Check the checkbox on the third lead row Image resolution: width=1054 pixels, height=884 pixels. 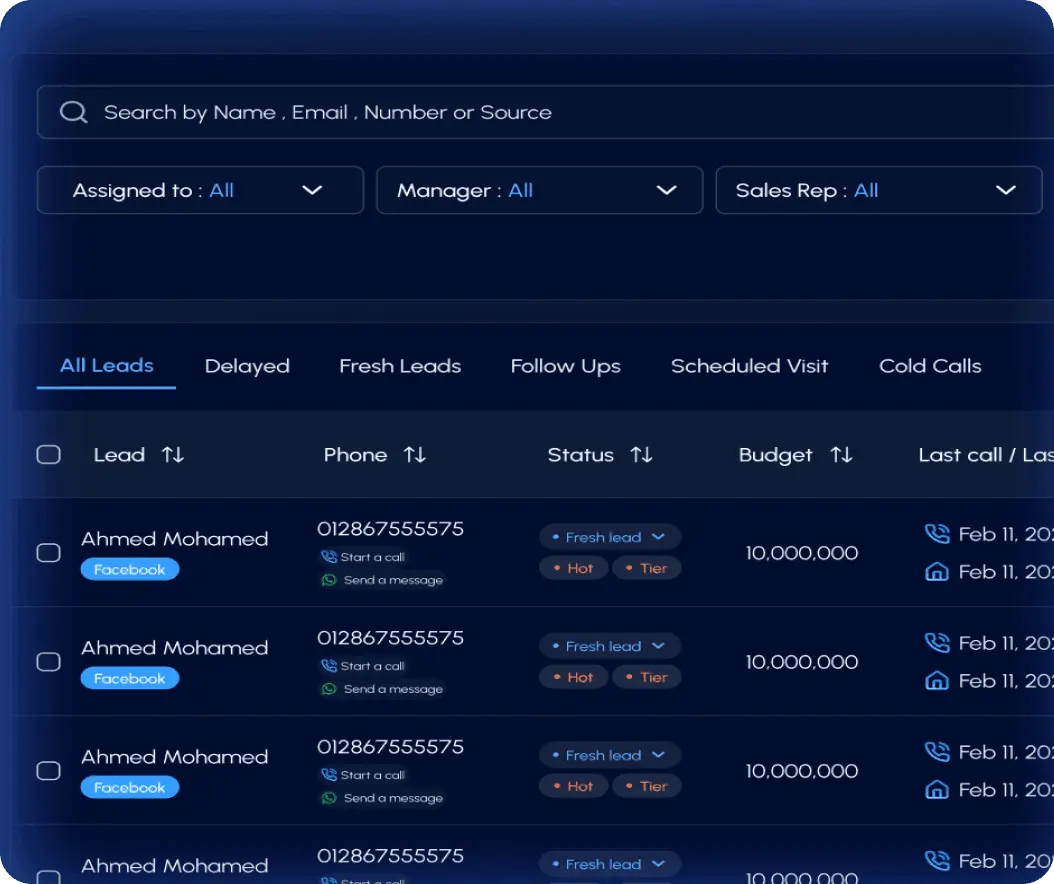pyautogui.click(x=48, y=771)
